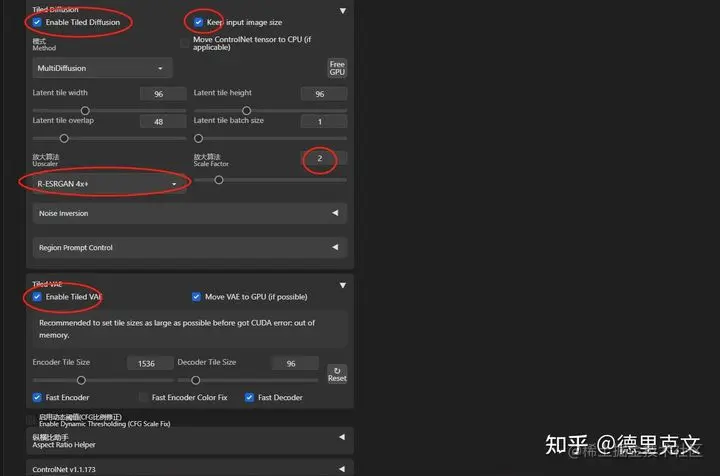
Task: Toggle Enable Tiled Diffusion checkbox
Action: [37, 22]
